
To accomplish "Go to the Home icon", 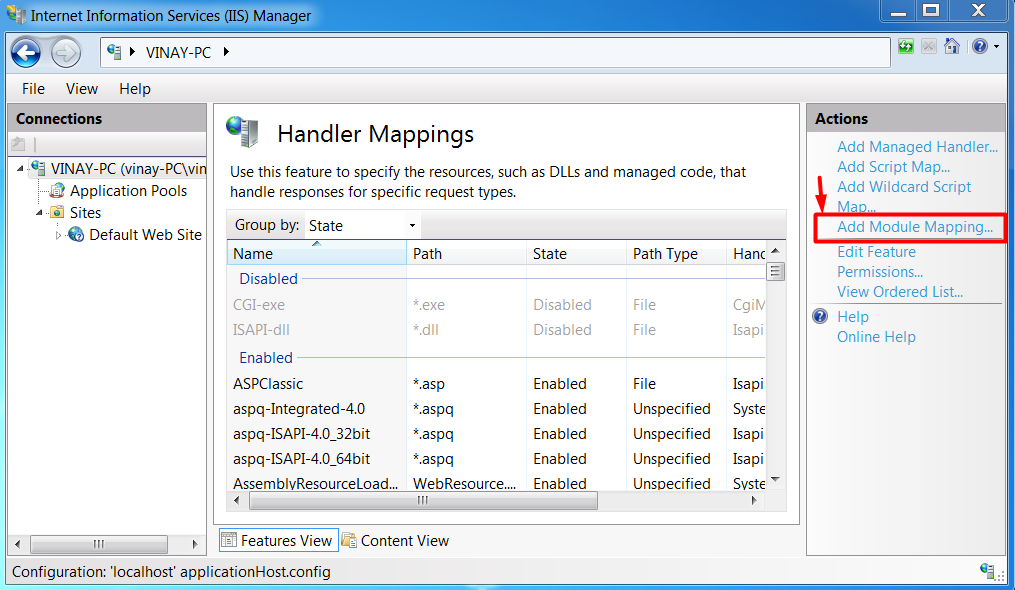I will [x=952, y=46].
